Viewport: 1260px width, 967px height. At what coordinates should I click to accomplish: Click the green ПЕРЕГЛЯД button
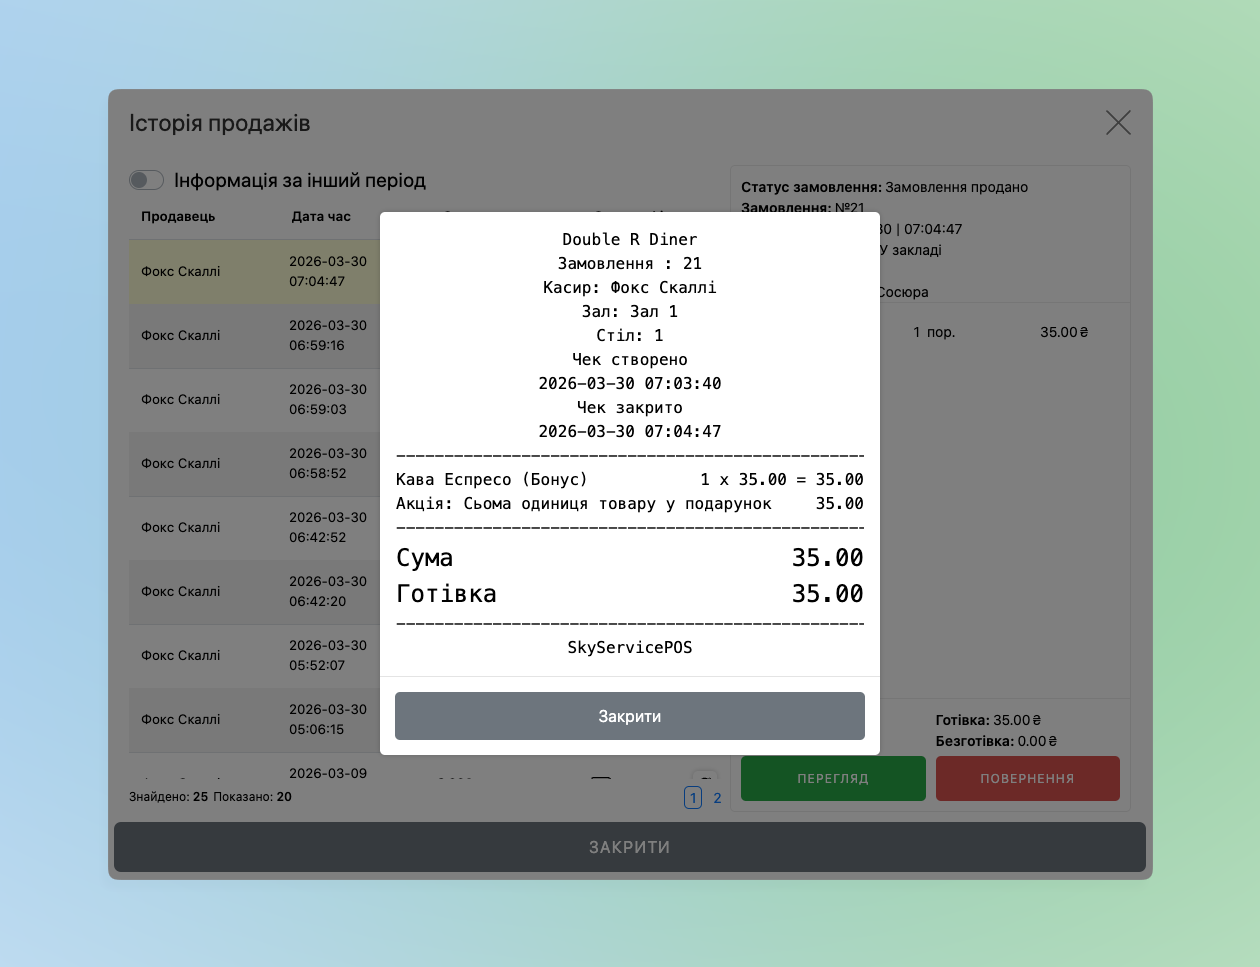[832, 778]
